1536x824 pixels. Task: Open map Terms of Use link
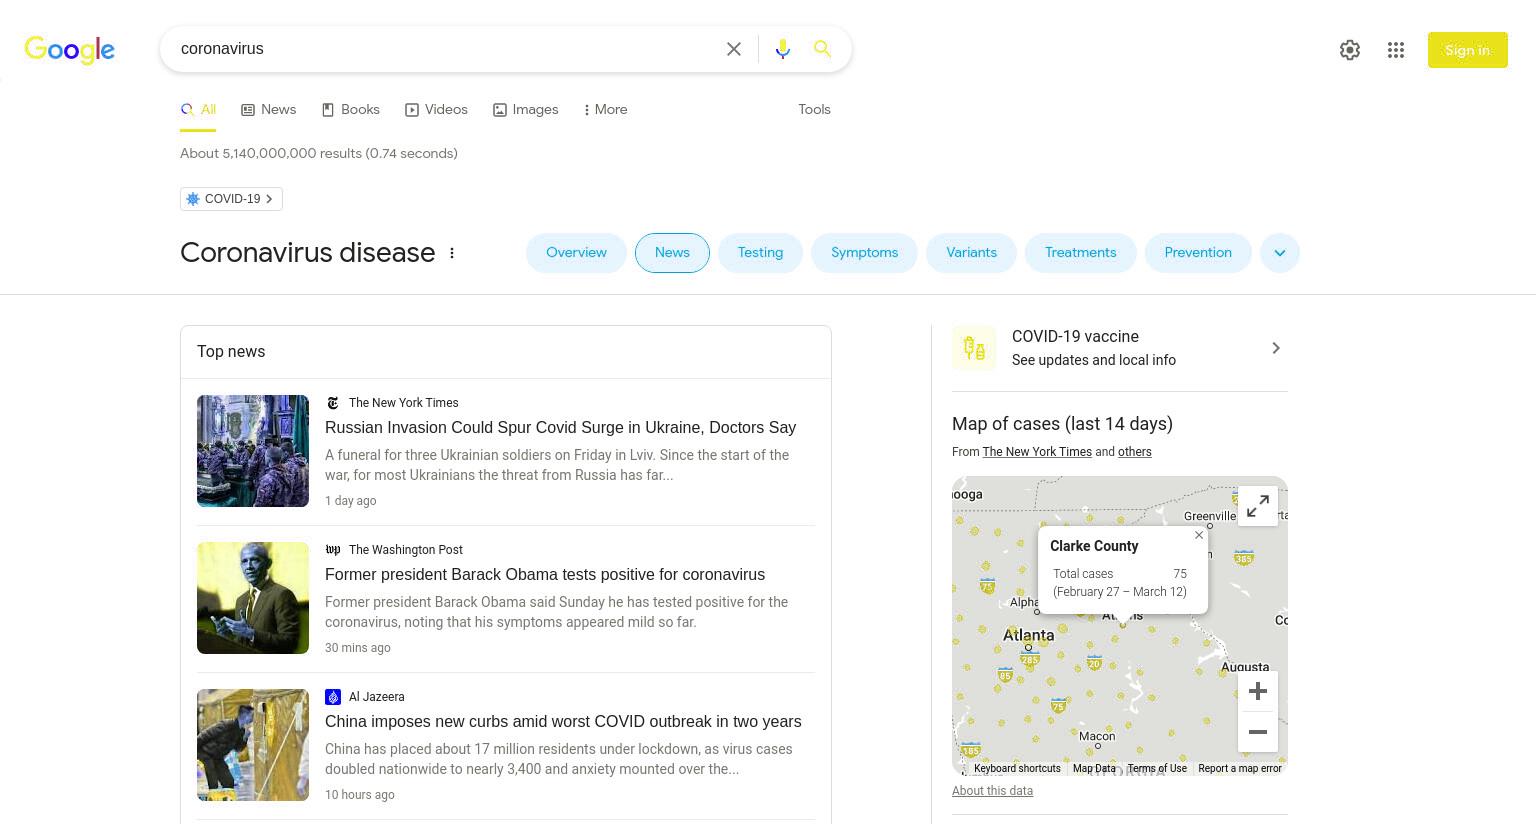click(x=1157, y=769)
